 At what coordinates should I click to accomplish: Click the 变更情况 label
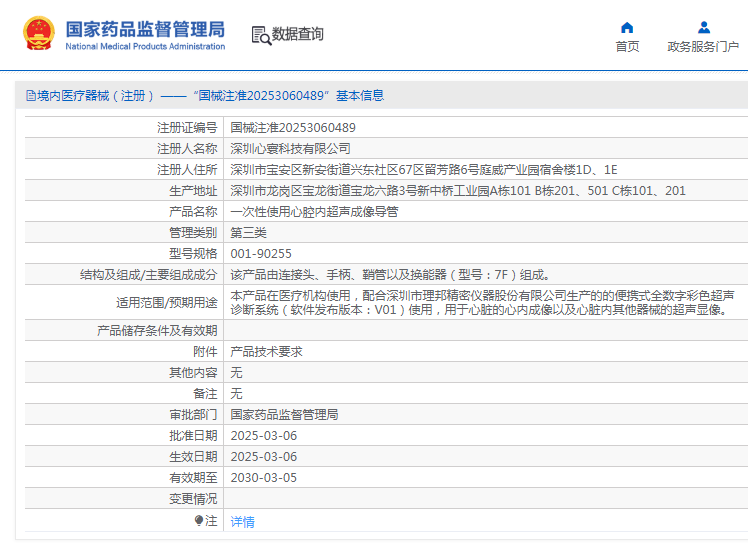pos(193,498)
